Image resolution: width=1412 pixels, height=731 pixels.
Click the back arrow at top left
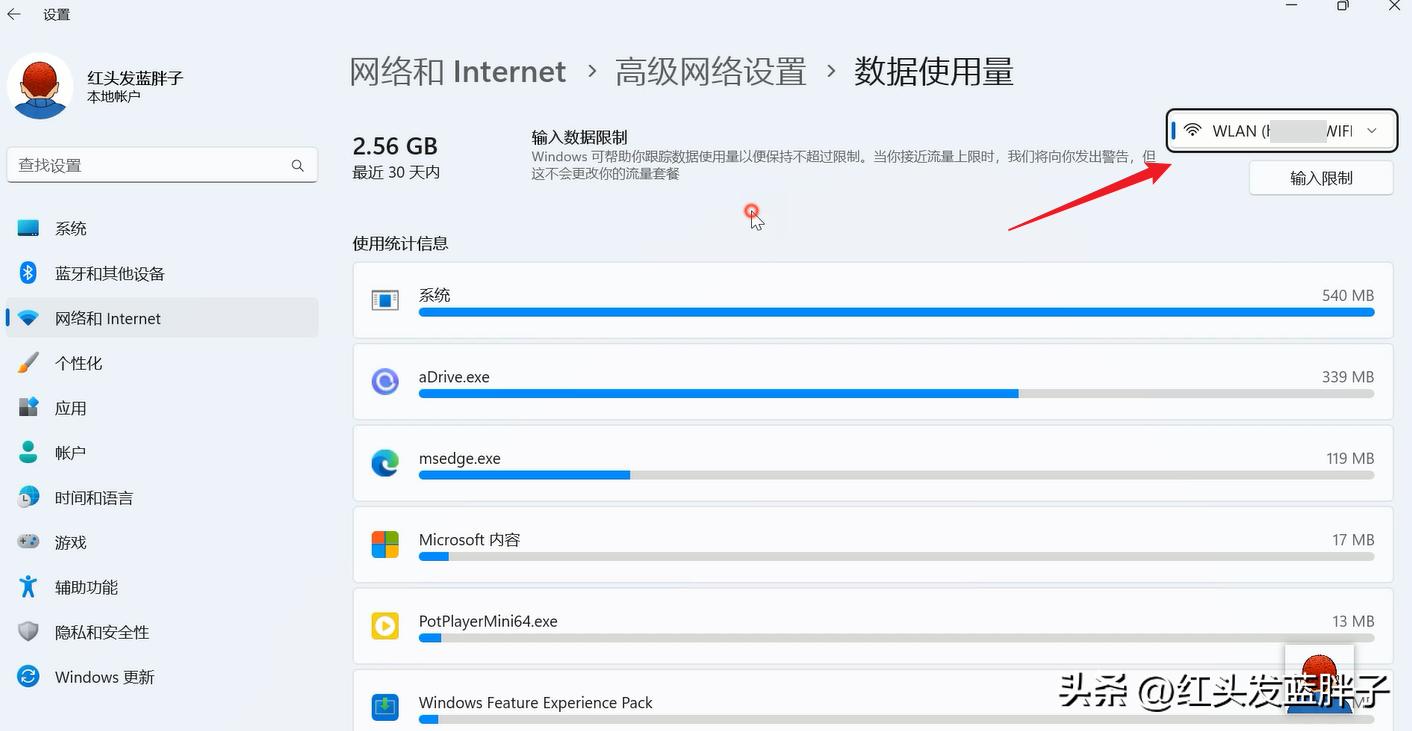(x=15, y=14)
